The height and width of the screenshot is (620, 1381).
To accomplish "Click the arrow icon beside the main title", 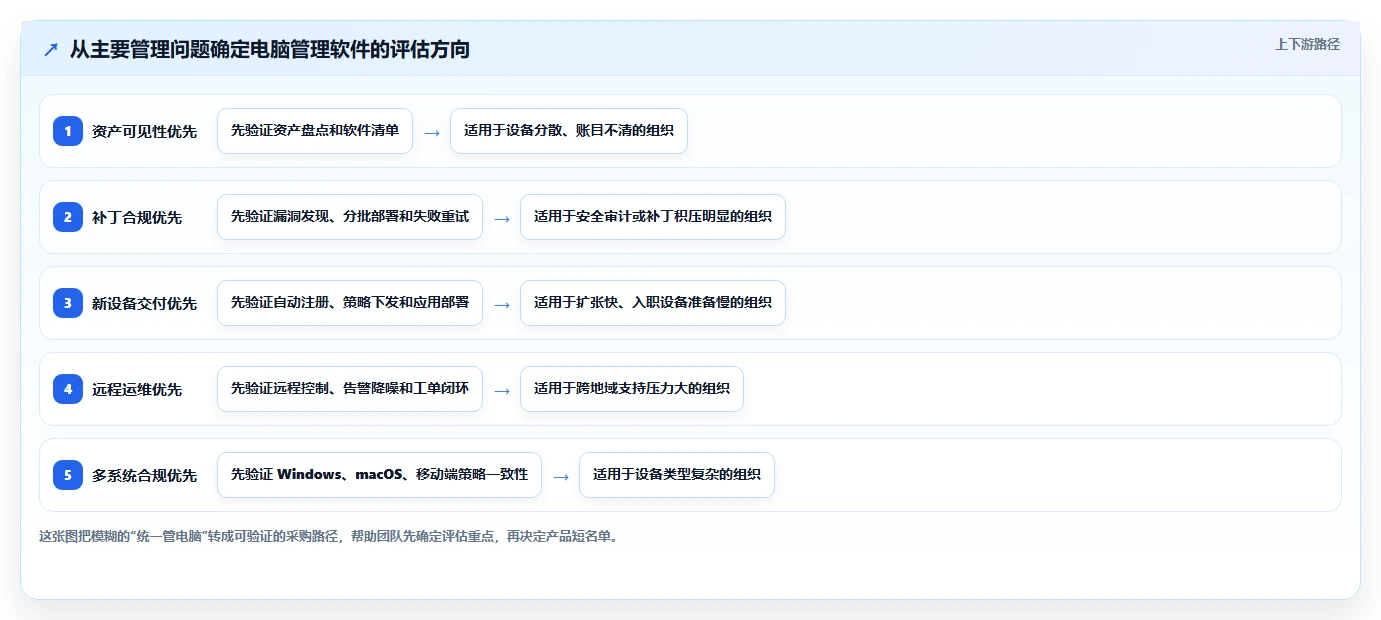I will point(51,50).
